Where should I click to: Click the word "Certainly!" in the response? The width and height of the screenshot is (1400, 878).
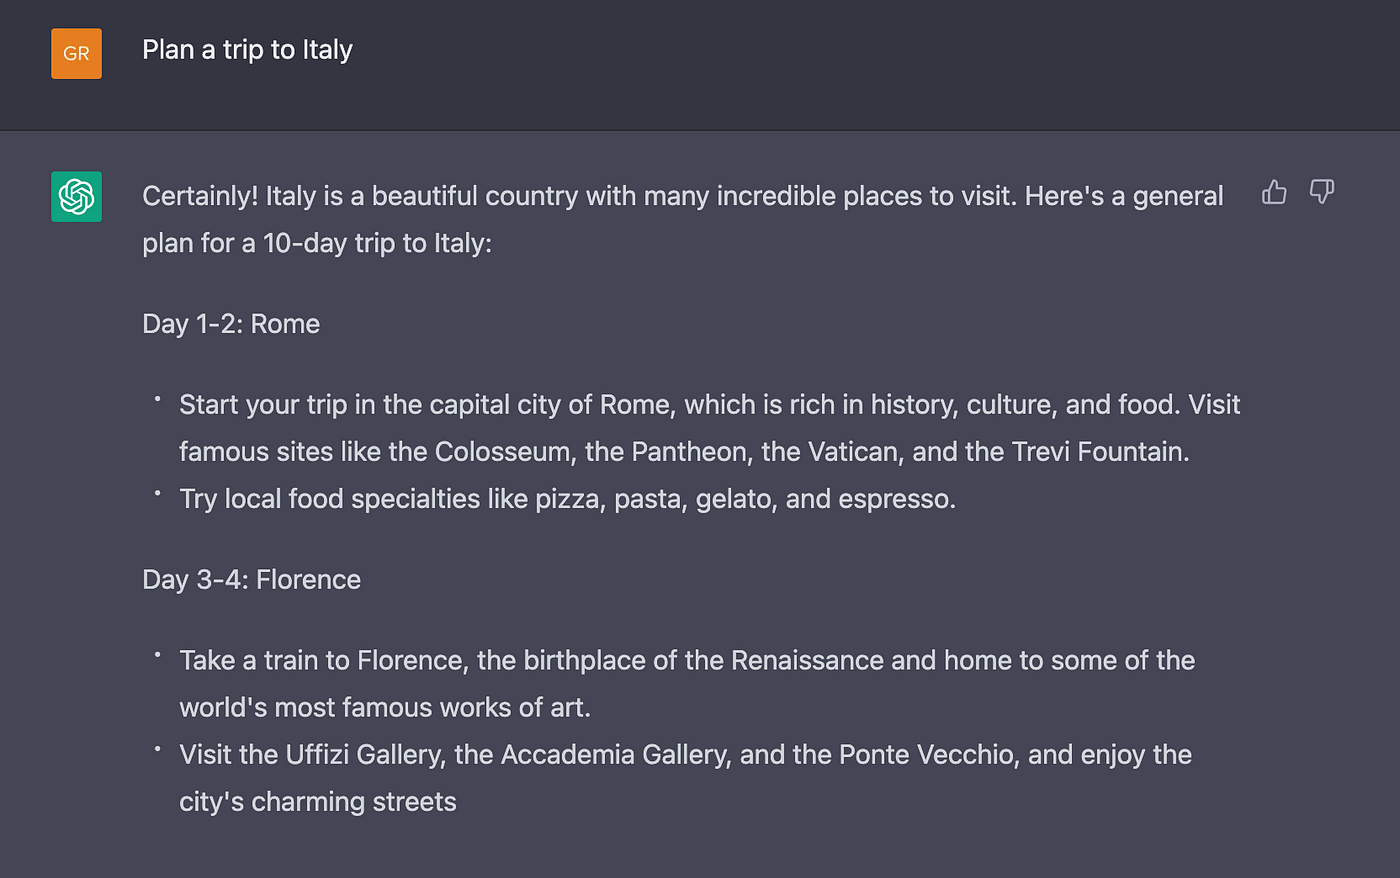pos(200,196)
